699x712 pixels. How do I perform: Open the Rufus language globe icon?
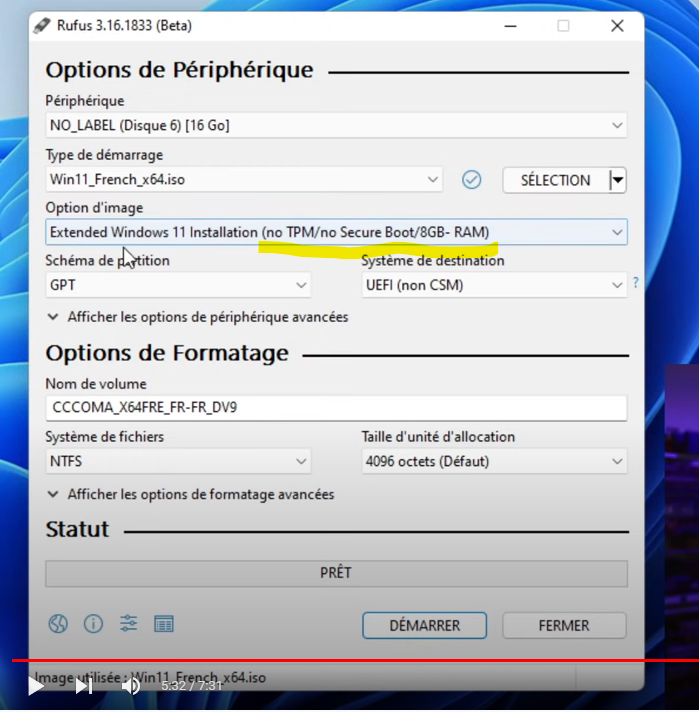pos(58,623)
